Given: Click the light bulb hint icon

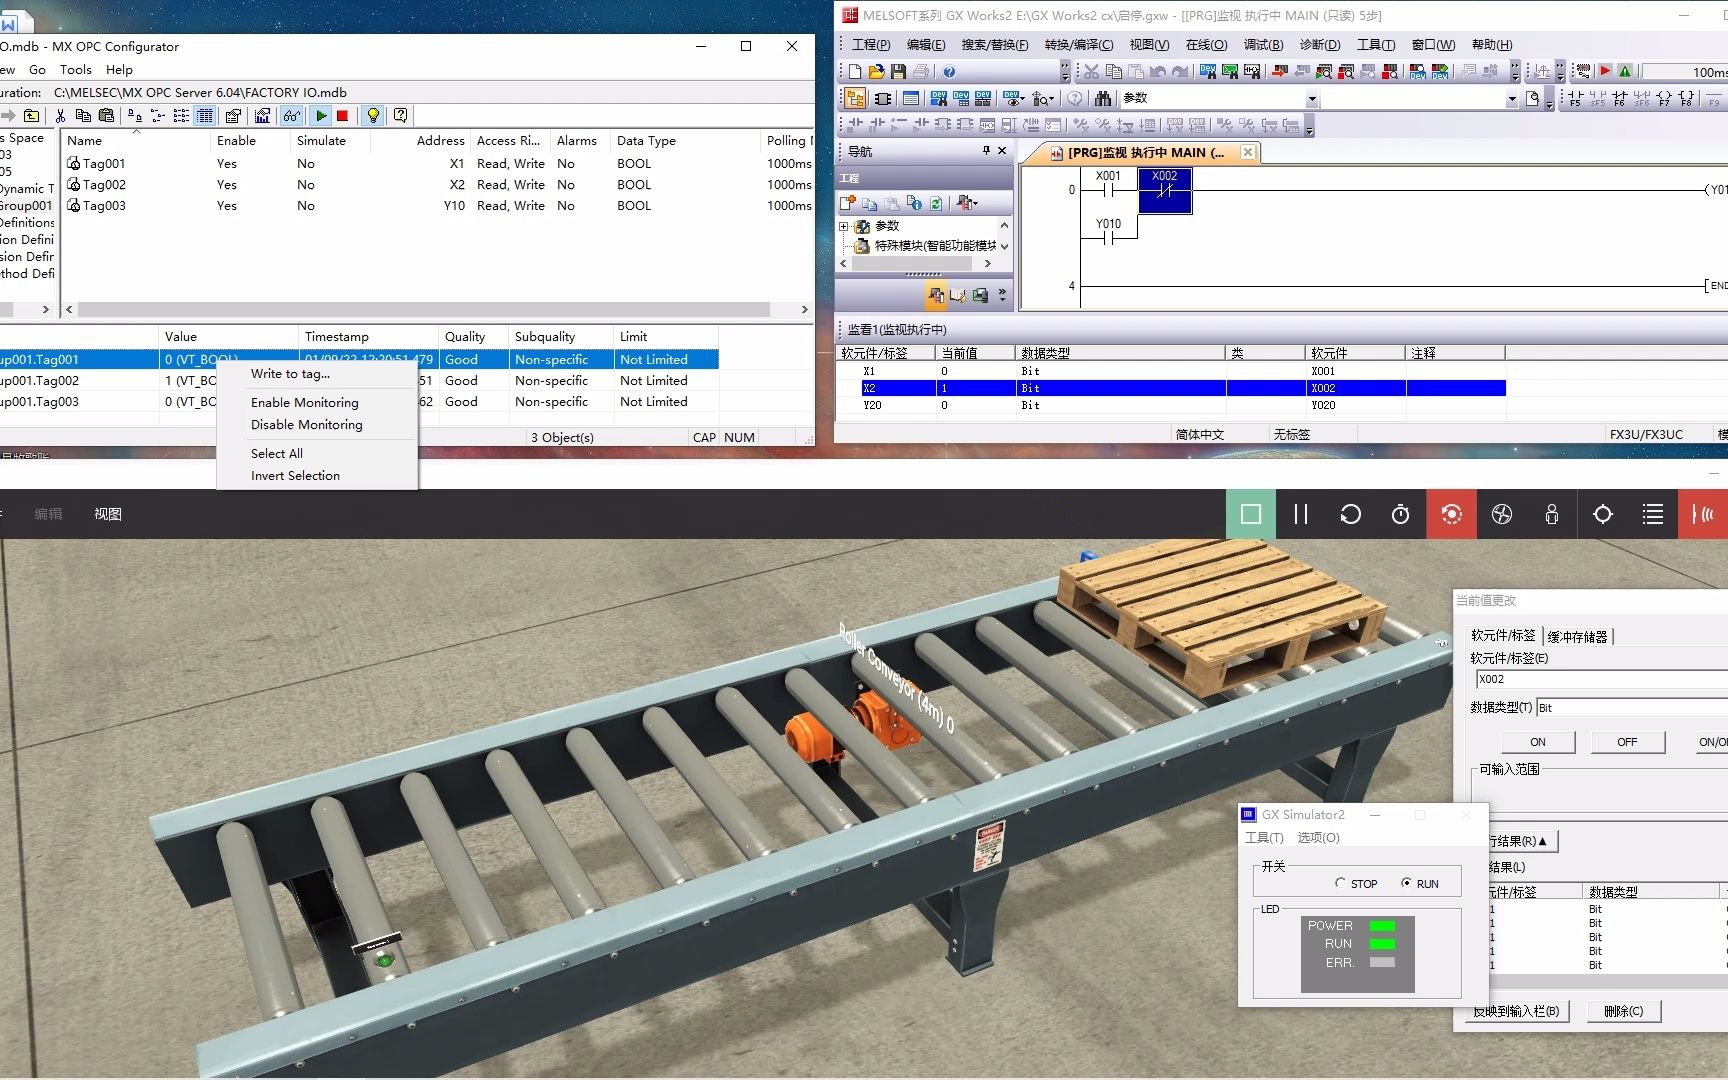Looking at the screenshot, I should (372, 115).
